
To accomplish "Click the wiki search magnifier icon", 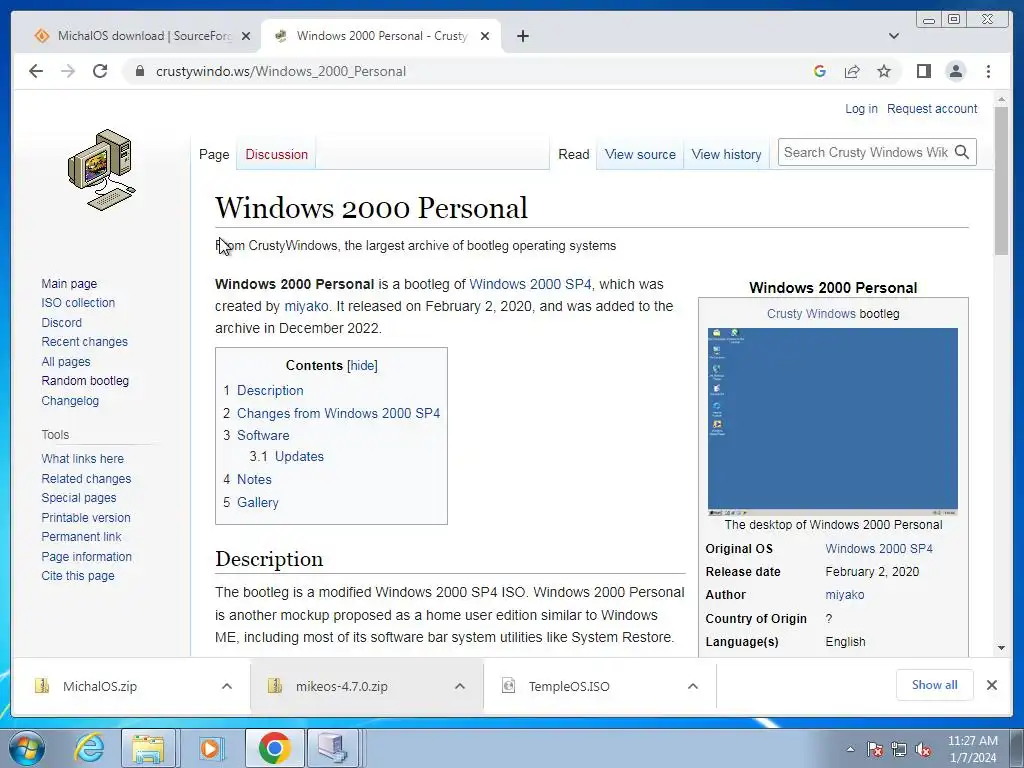I will click(x=961, y=152).
